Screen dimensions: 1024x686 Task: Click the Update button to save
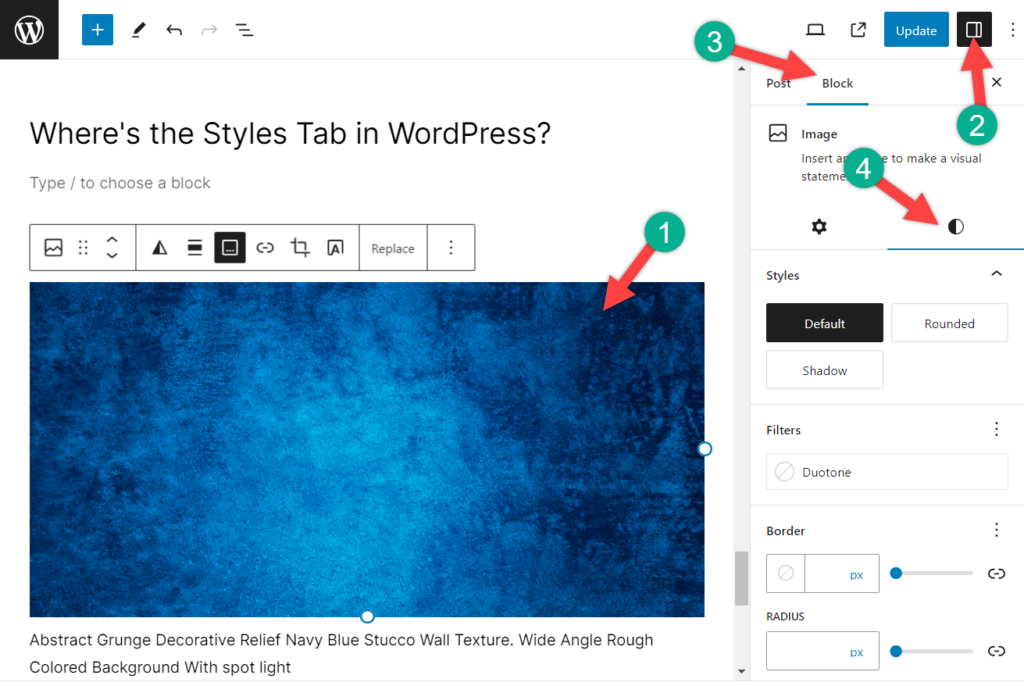pyautogui.click(x=915, y=29)
